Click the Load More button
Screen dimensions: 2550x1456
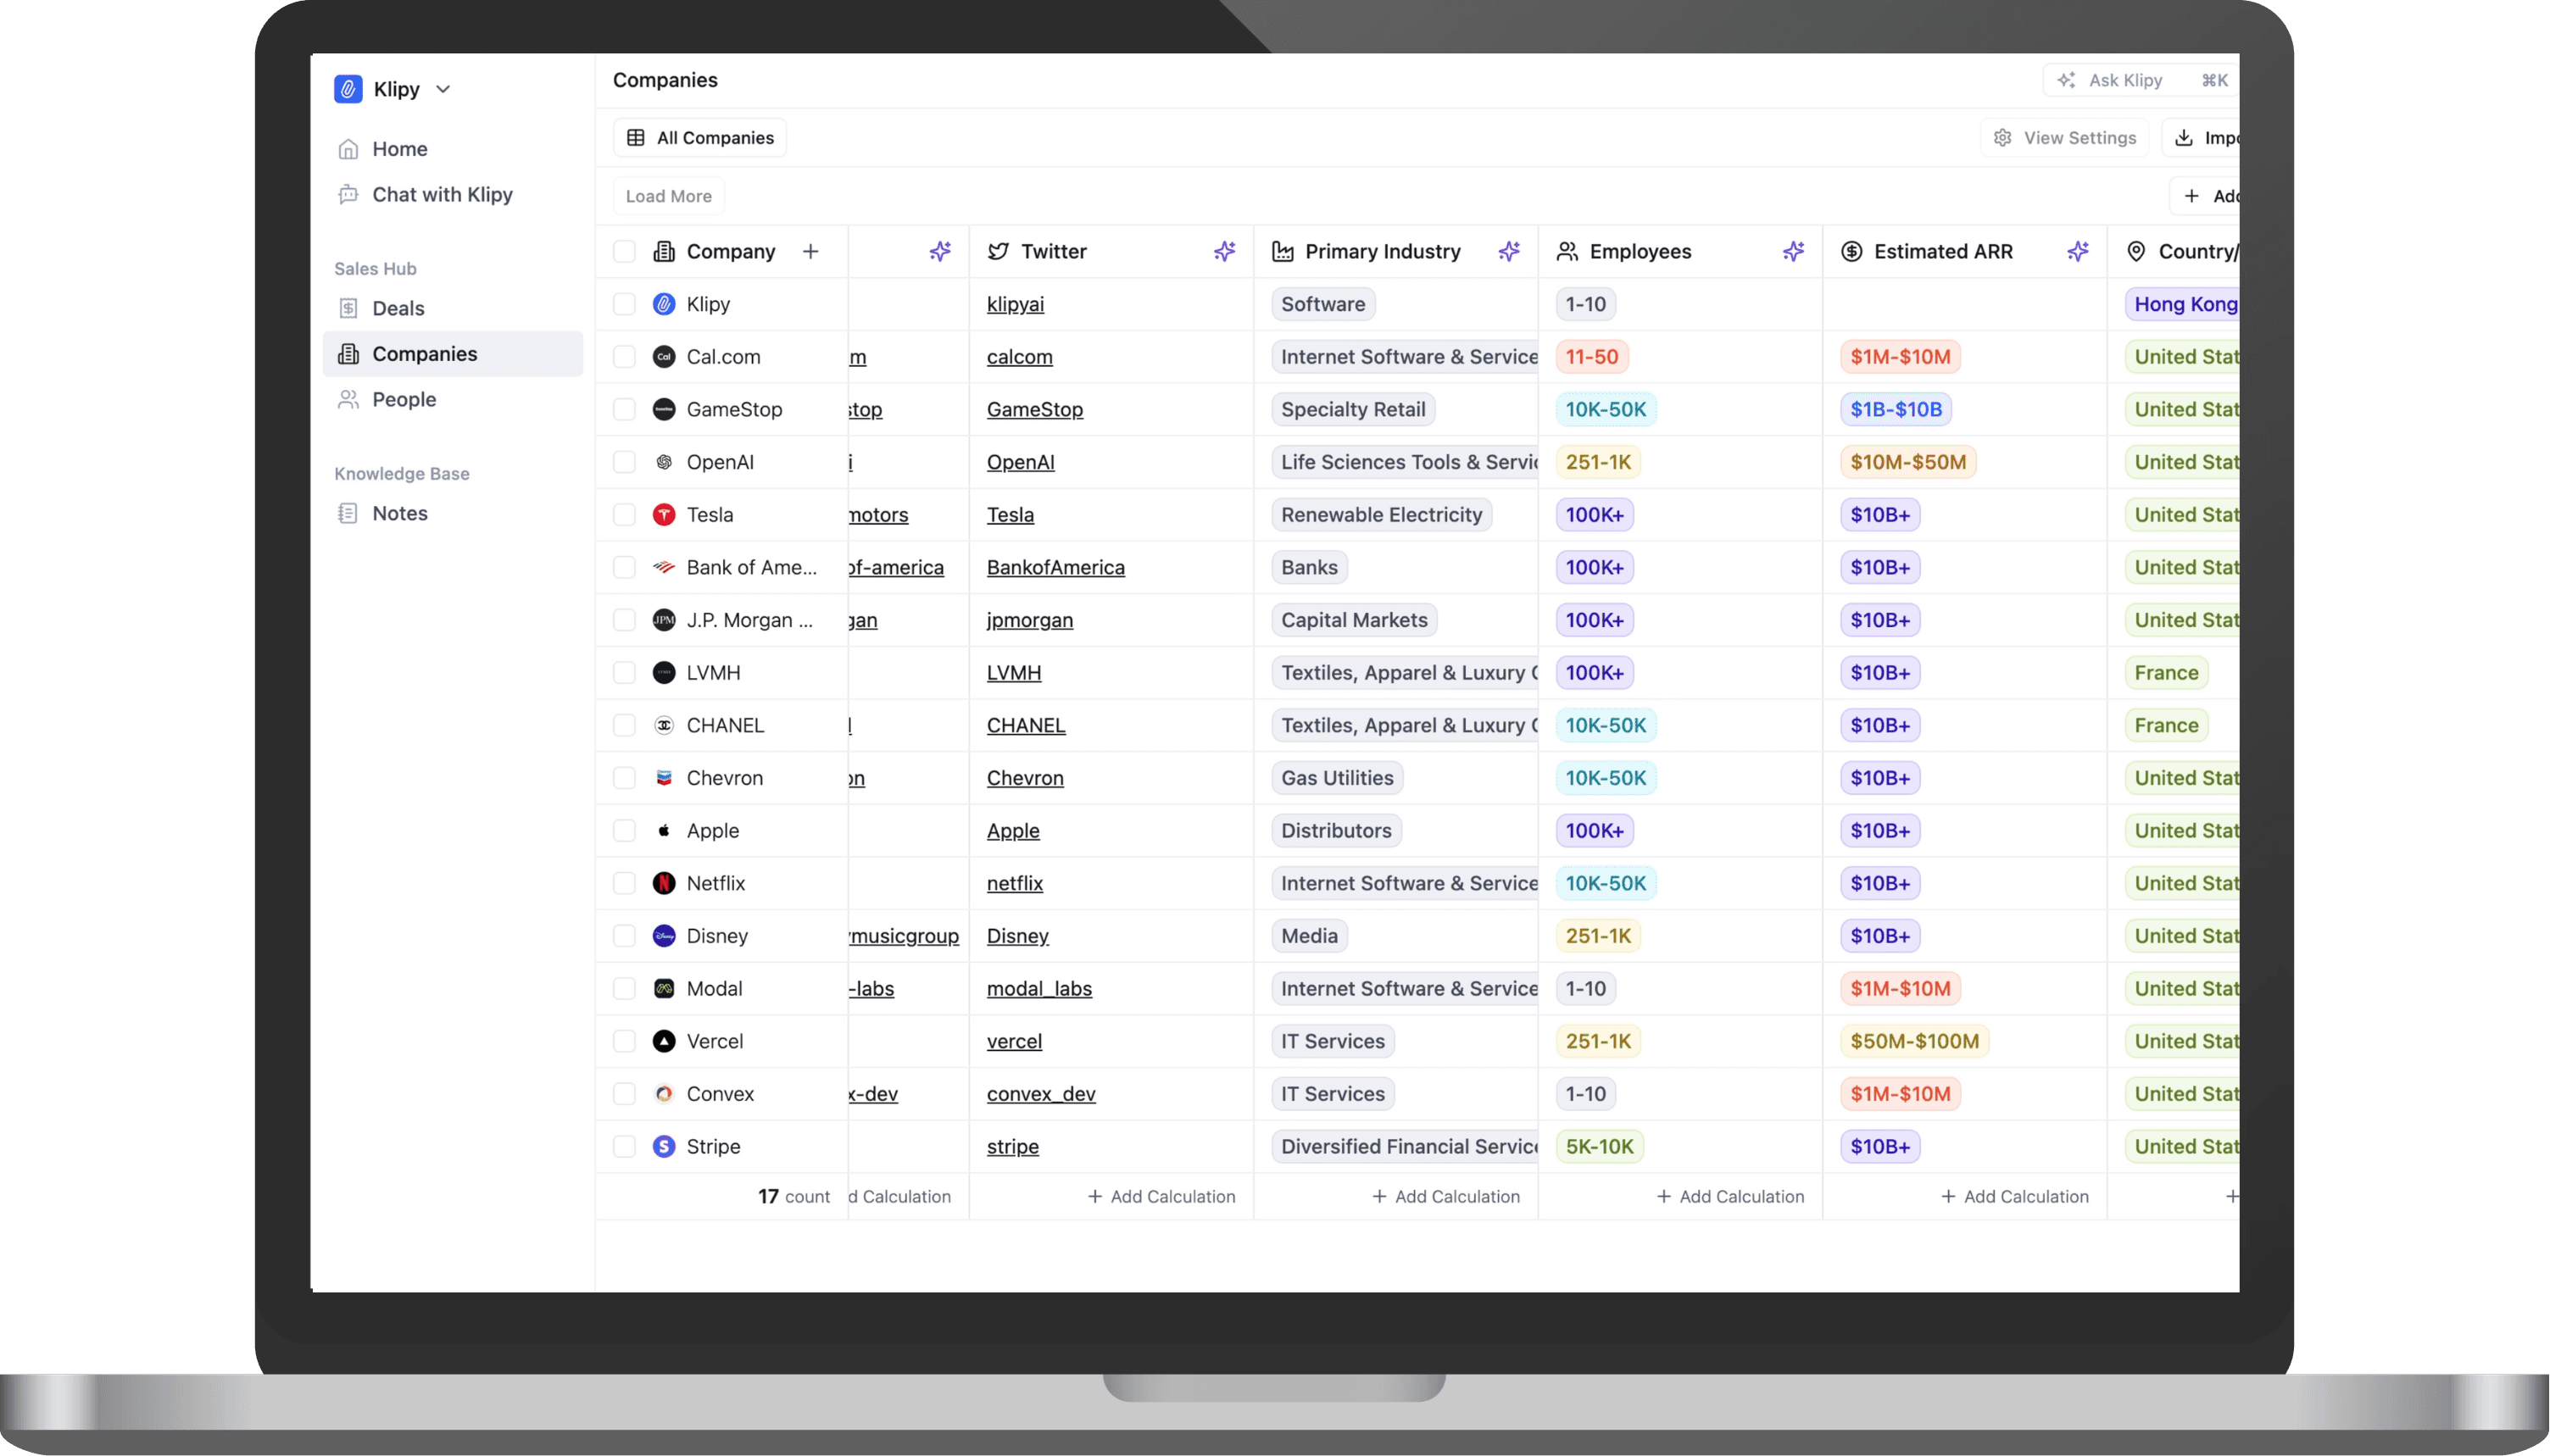(668, 196)
